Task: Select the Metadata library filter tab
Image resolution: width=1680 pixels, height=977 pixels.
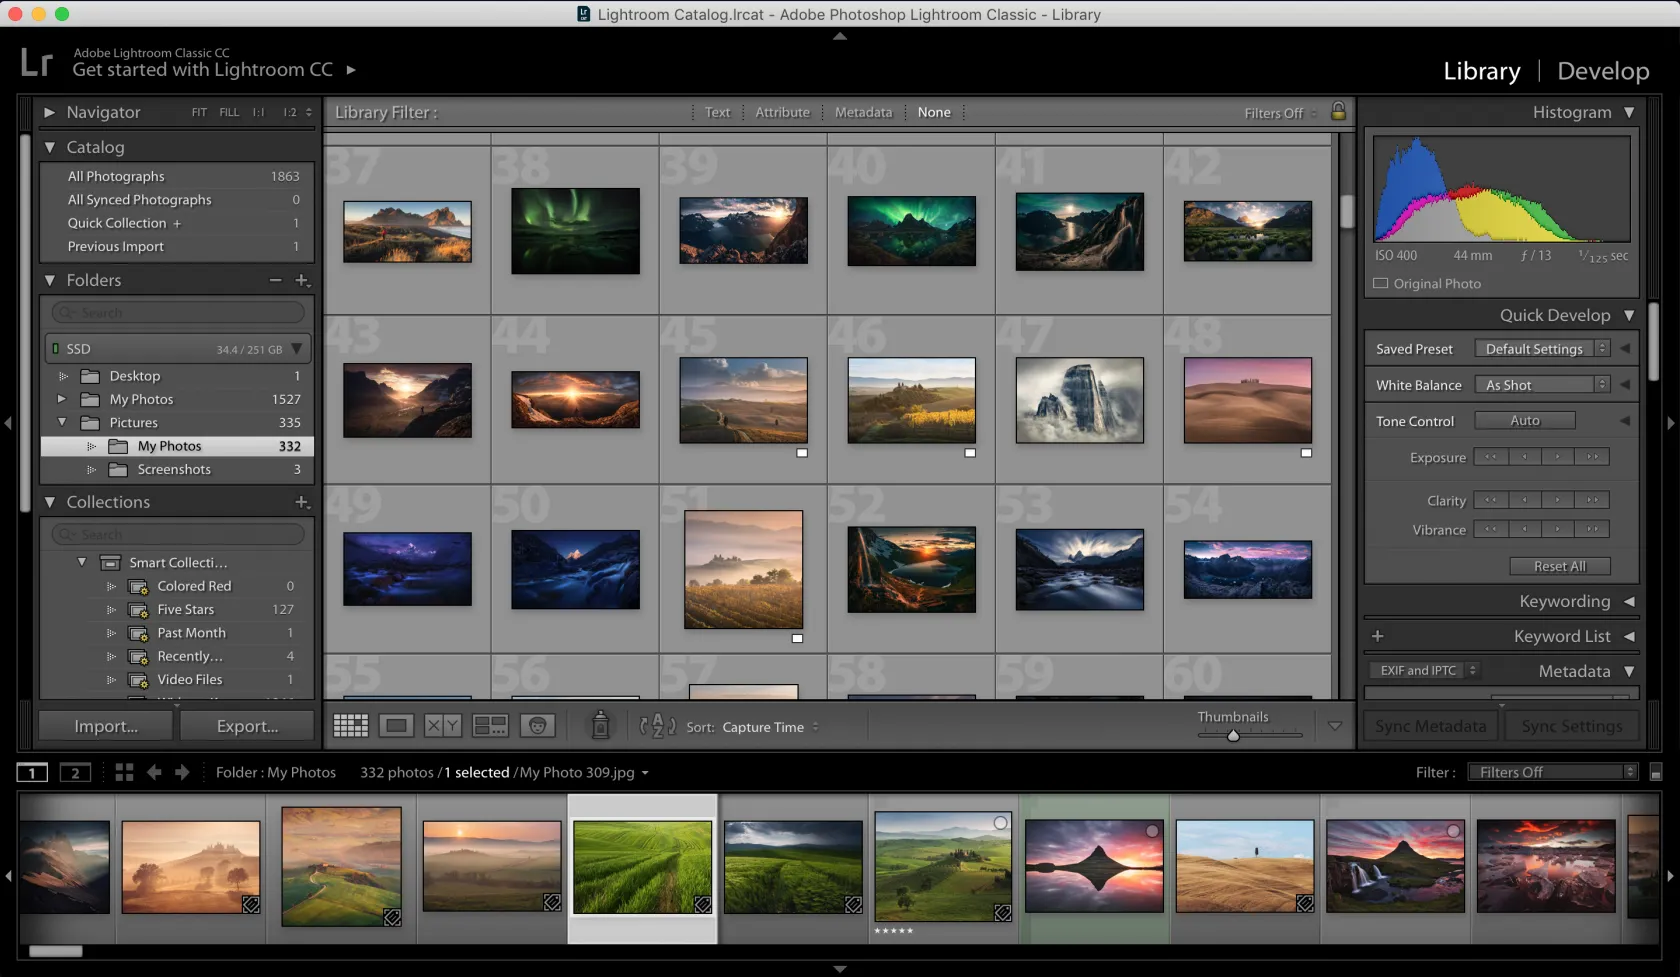Action: [863, 112]
